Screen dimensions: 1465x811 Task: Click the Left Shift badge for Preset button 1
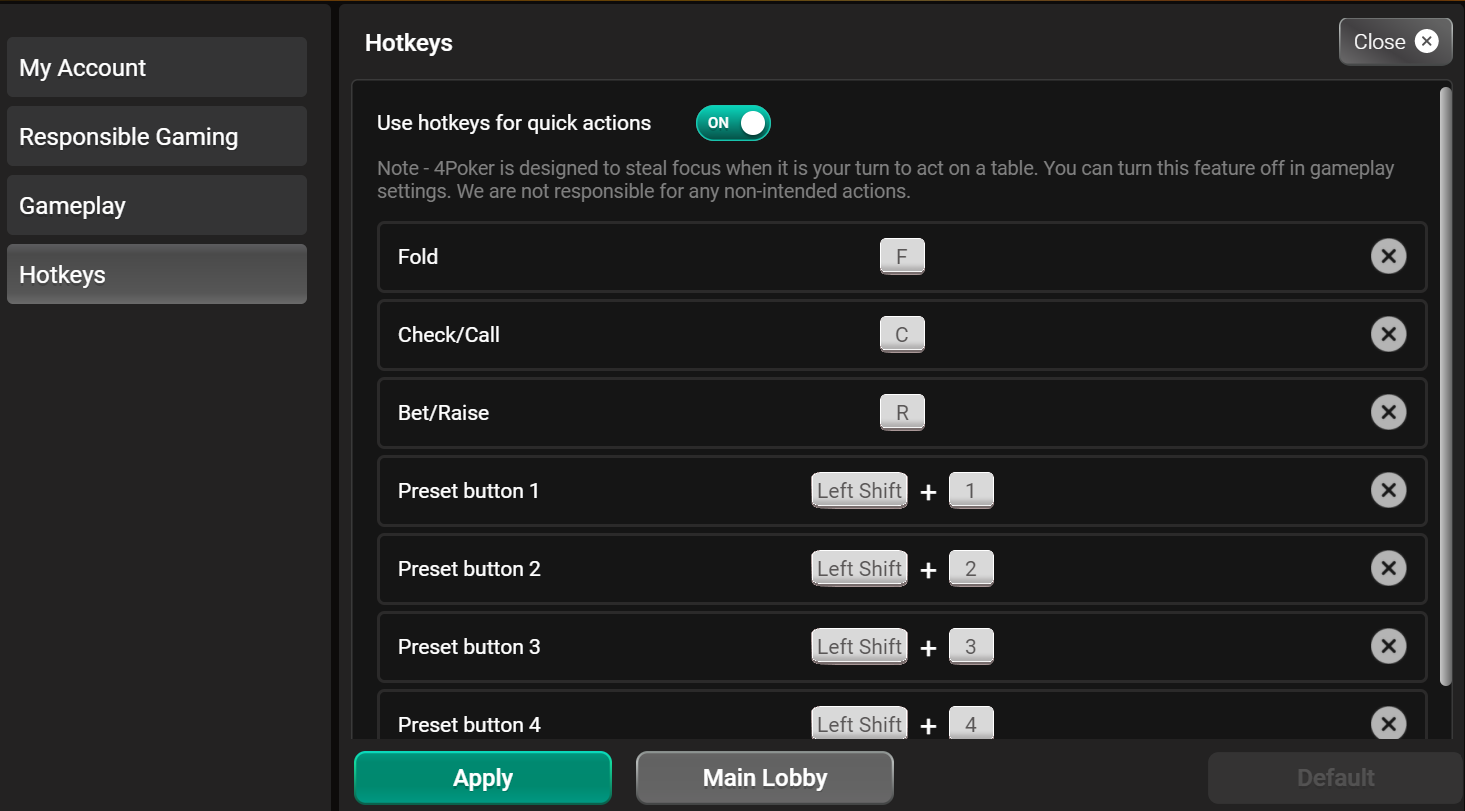tap(859, 490)
